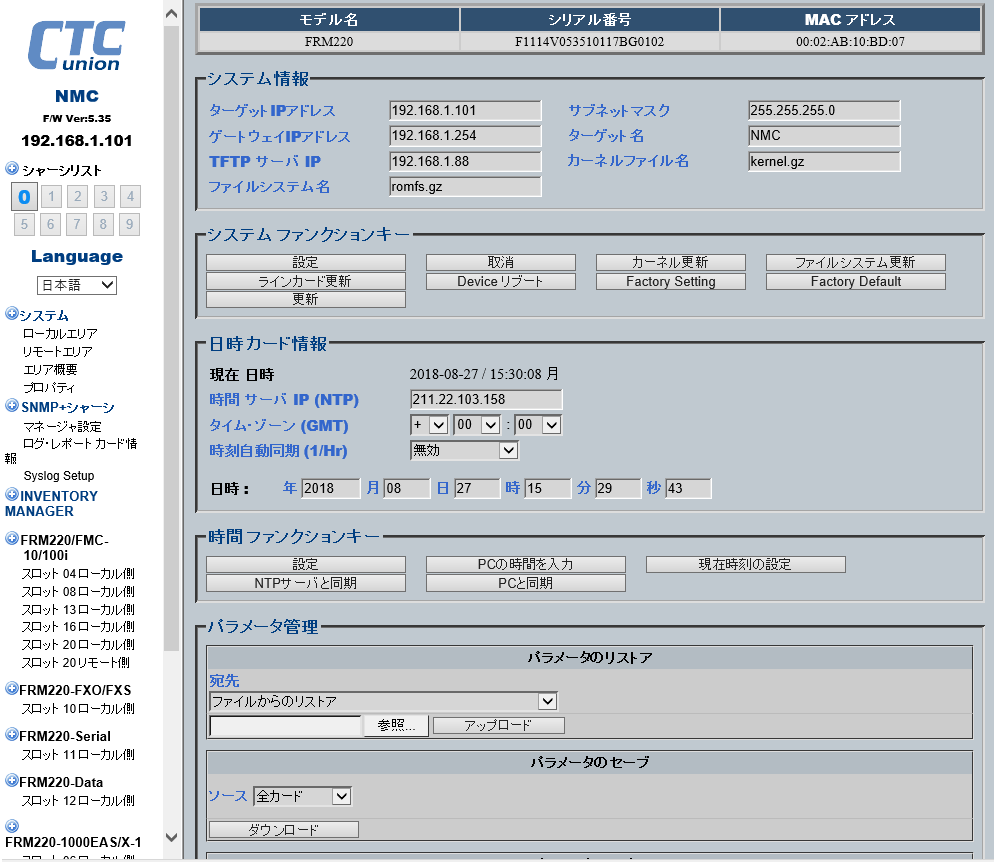Open エリア概要 in the sidebar
Screen dimensions: 994x862
click(x=50, y=369)
